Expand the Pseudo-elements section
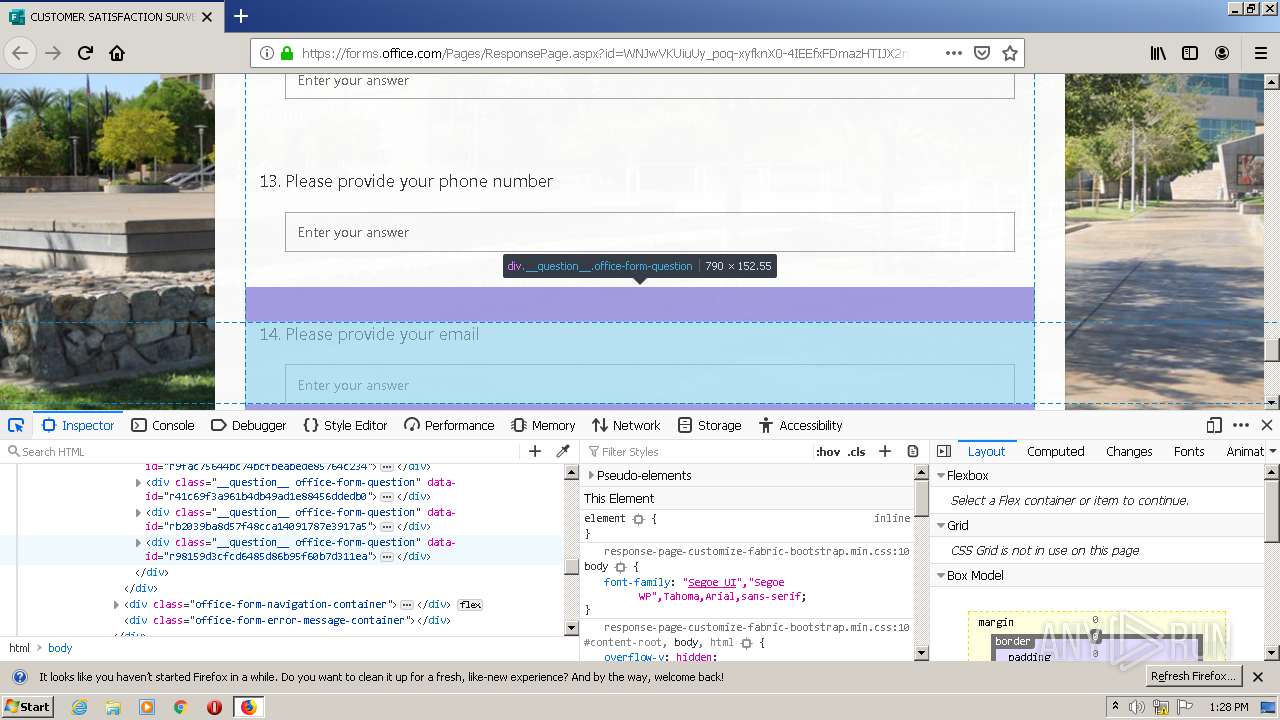 point(591,475)
